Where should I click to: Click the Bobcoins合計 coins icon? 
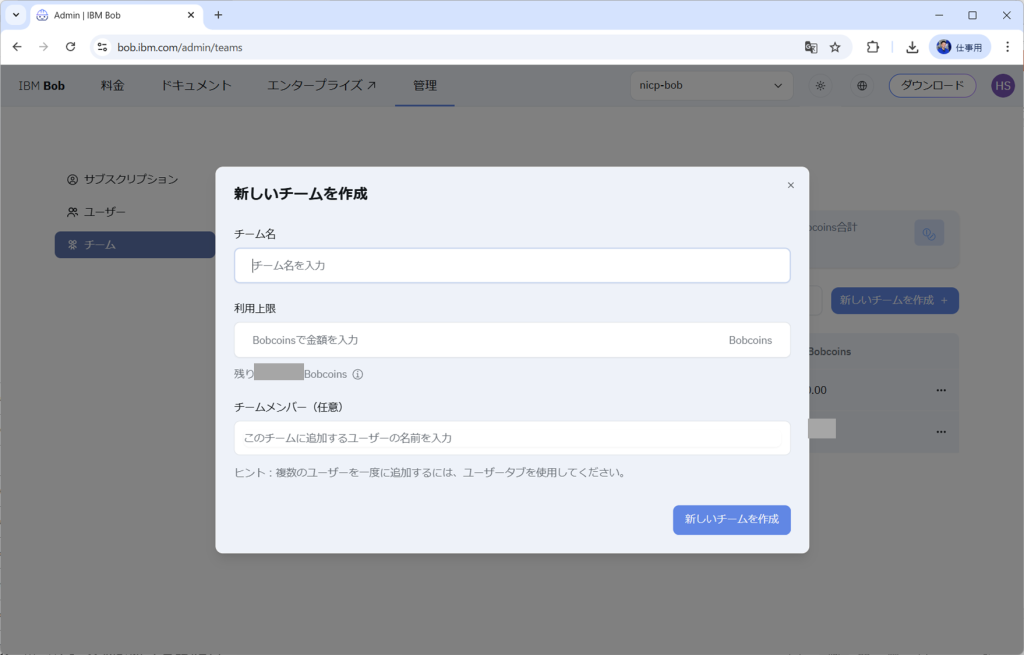(x=929, y=233)
